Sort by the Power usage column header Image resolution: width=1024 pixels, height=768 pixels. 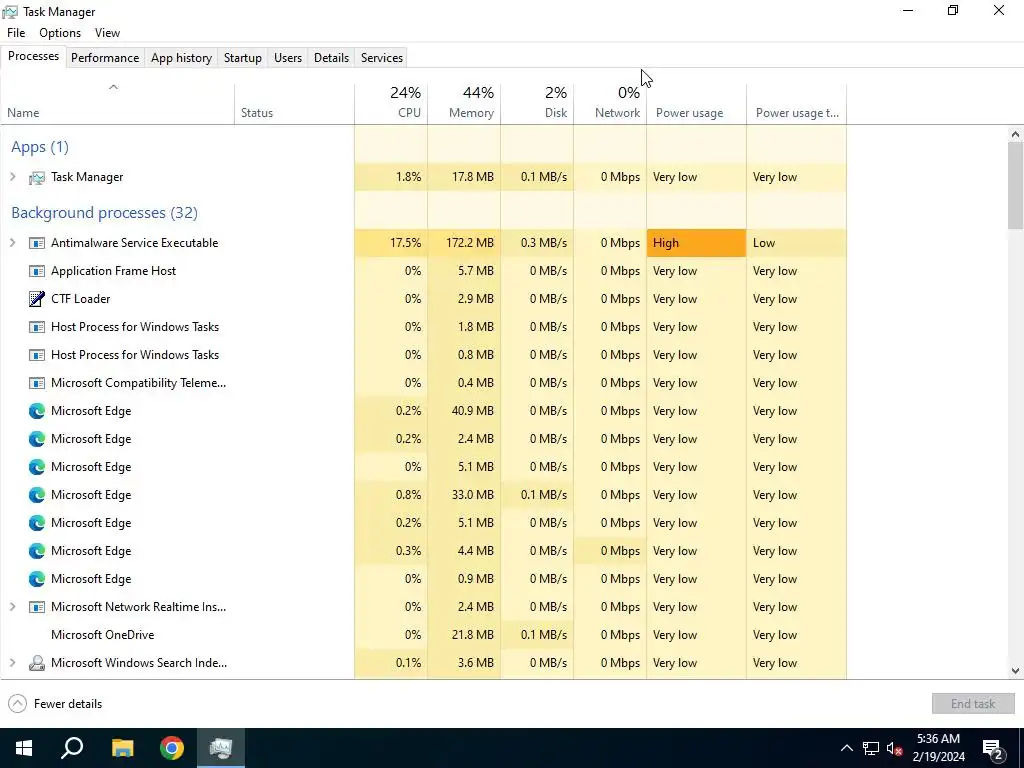[x=697, y=104]
